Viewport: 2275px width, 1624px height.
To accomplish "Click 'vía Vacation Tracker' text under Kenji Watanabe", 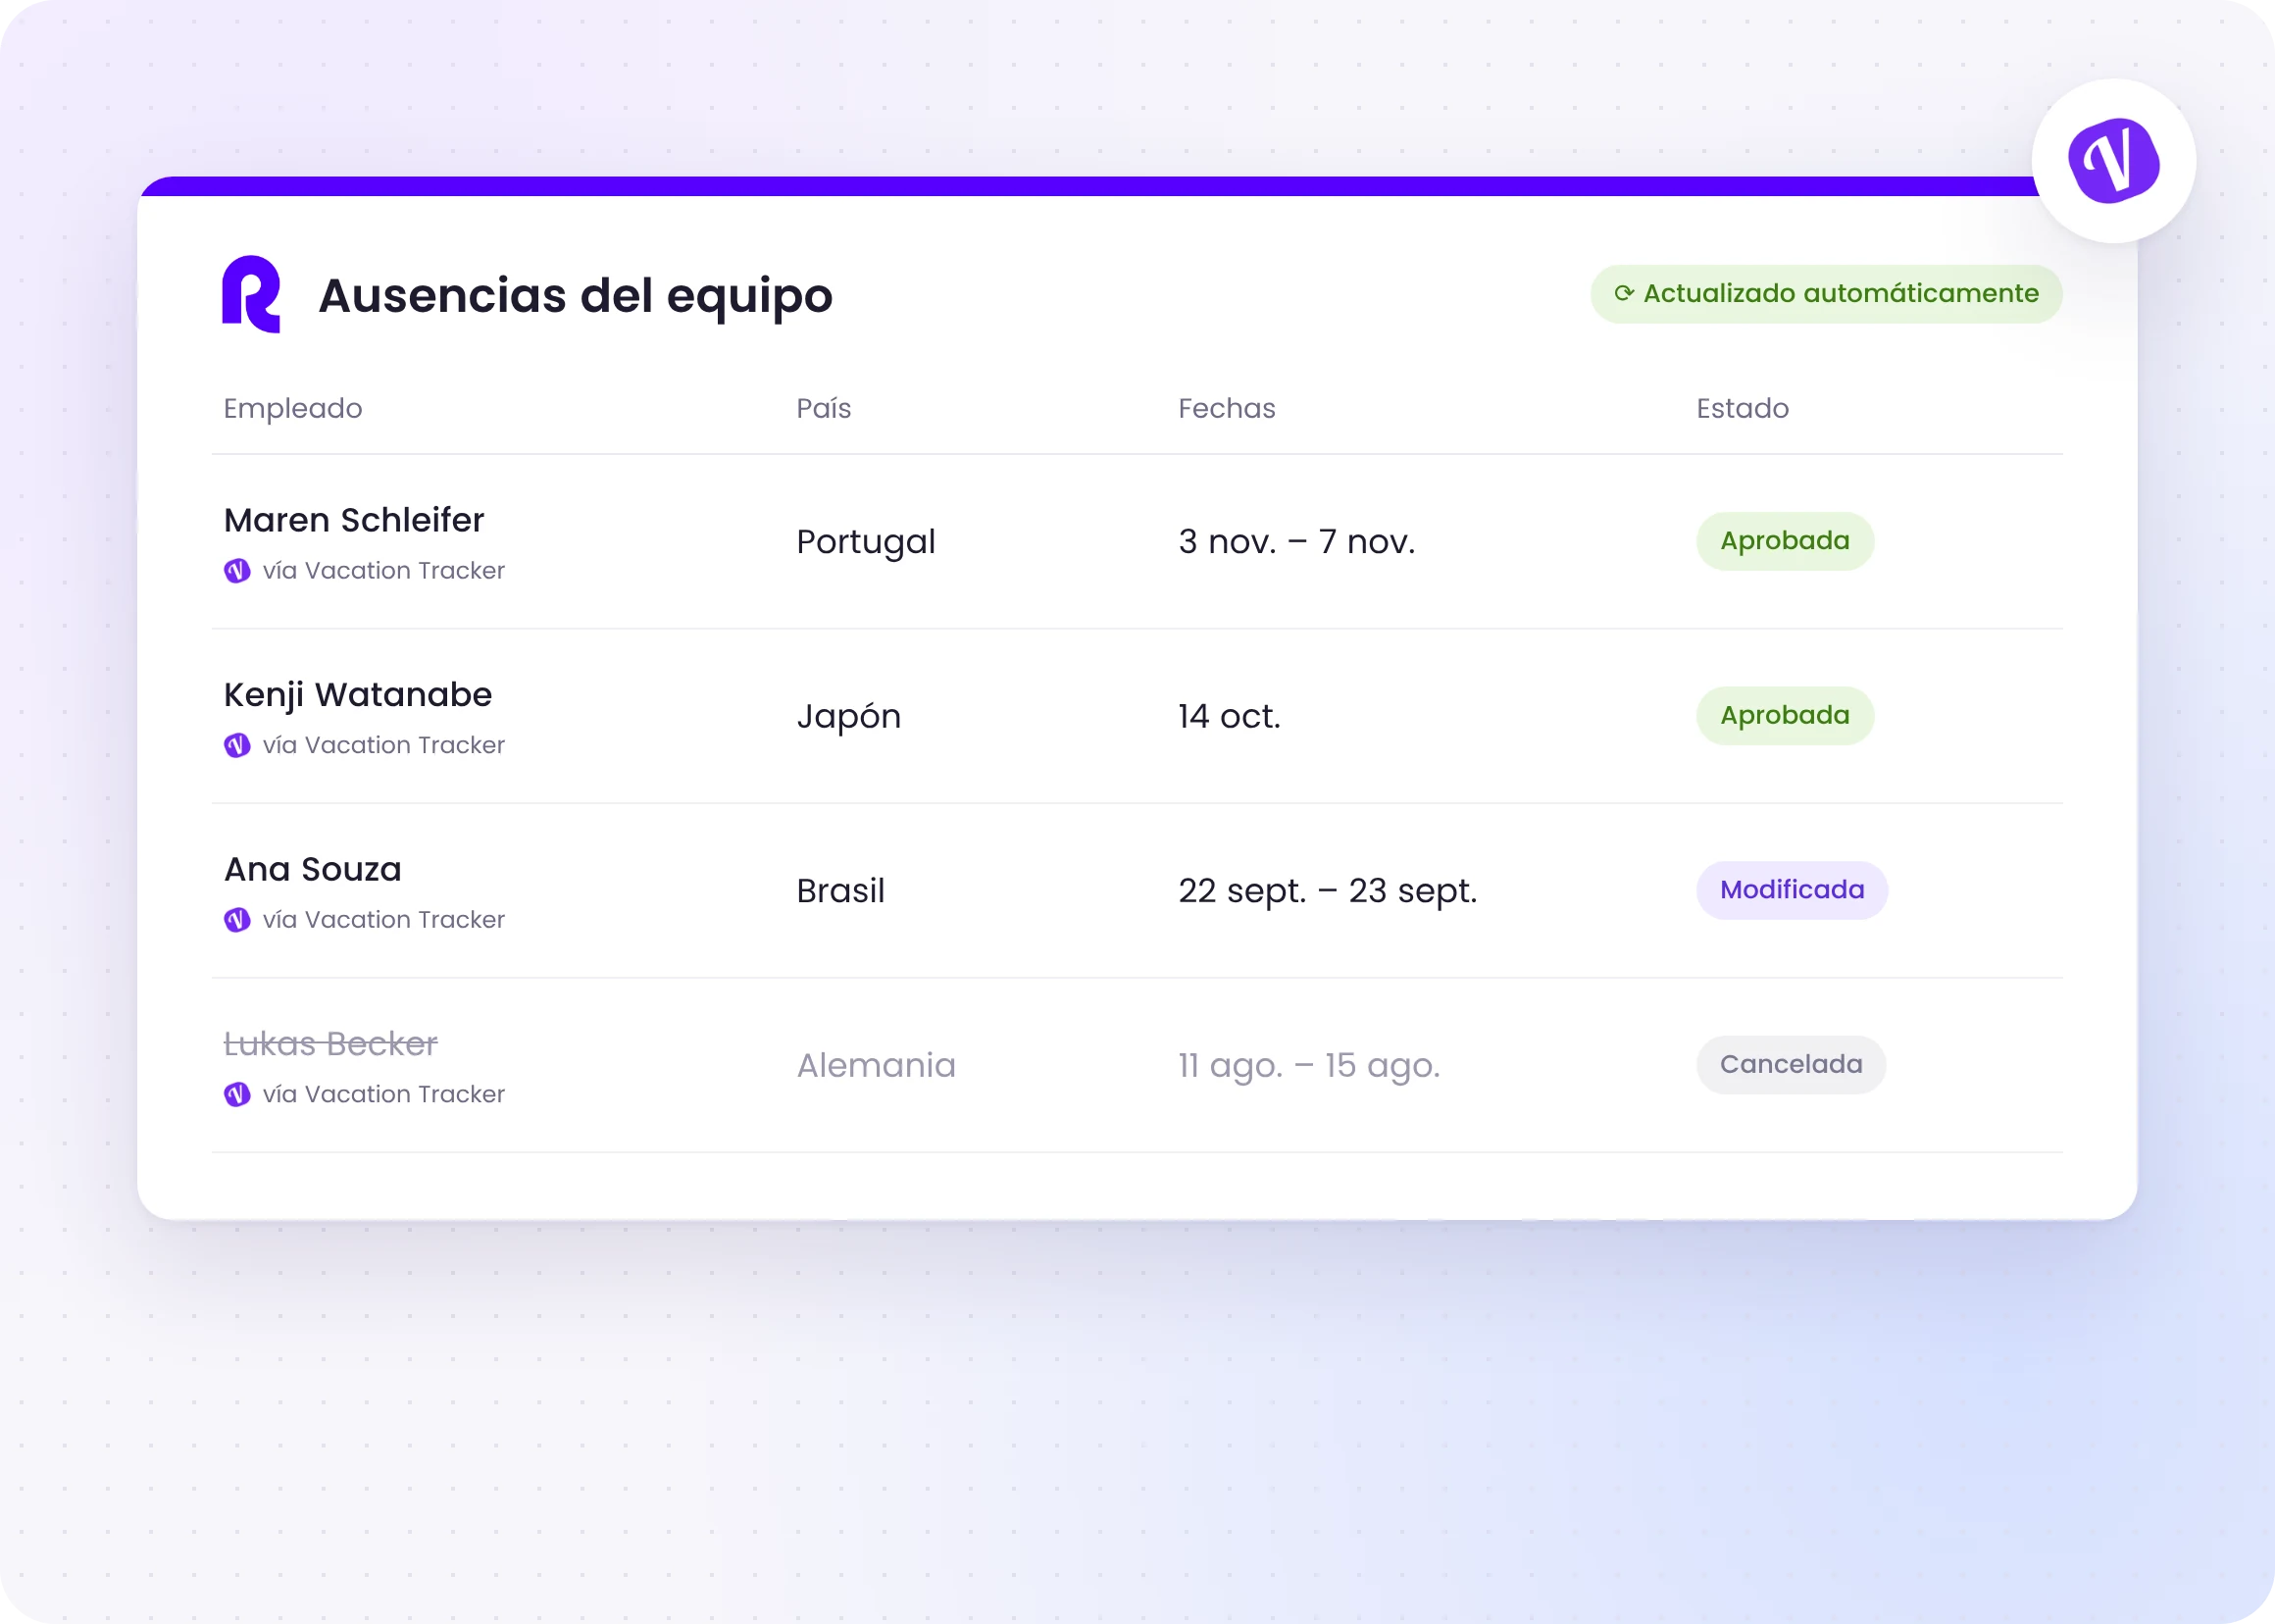I will 384,745.
